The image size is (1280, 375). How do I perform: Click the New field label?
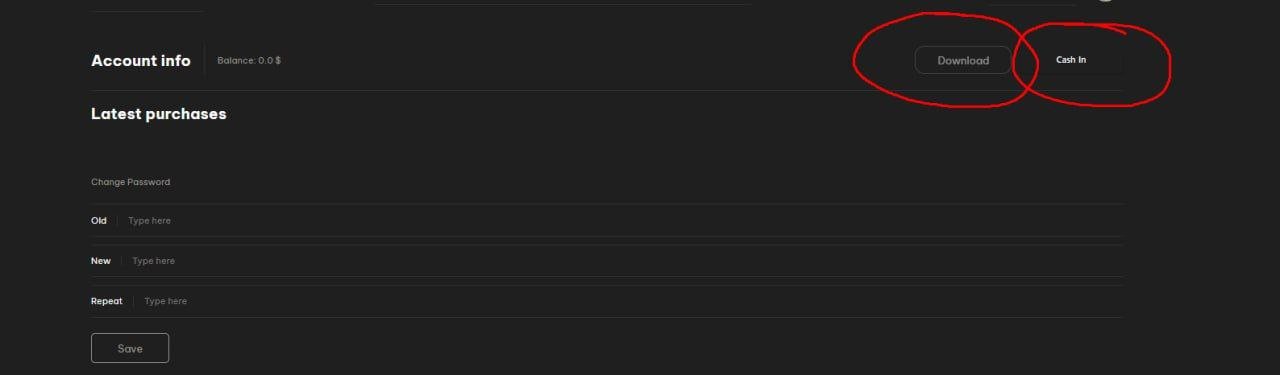pyautogui.click(x=101, y=261)
